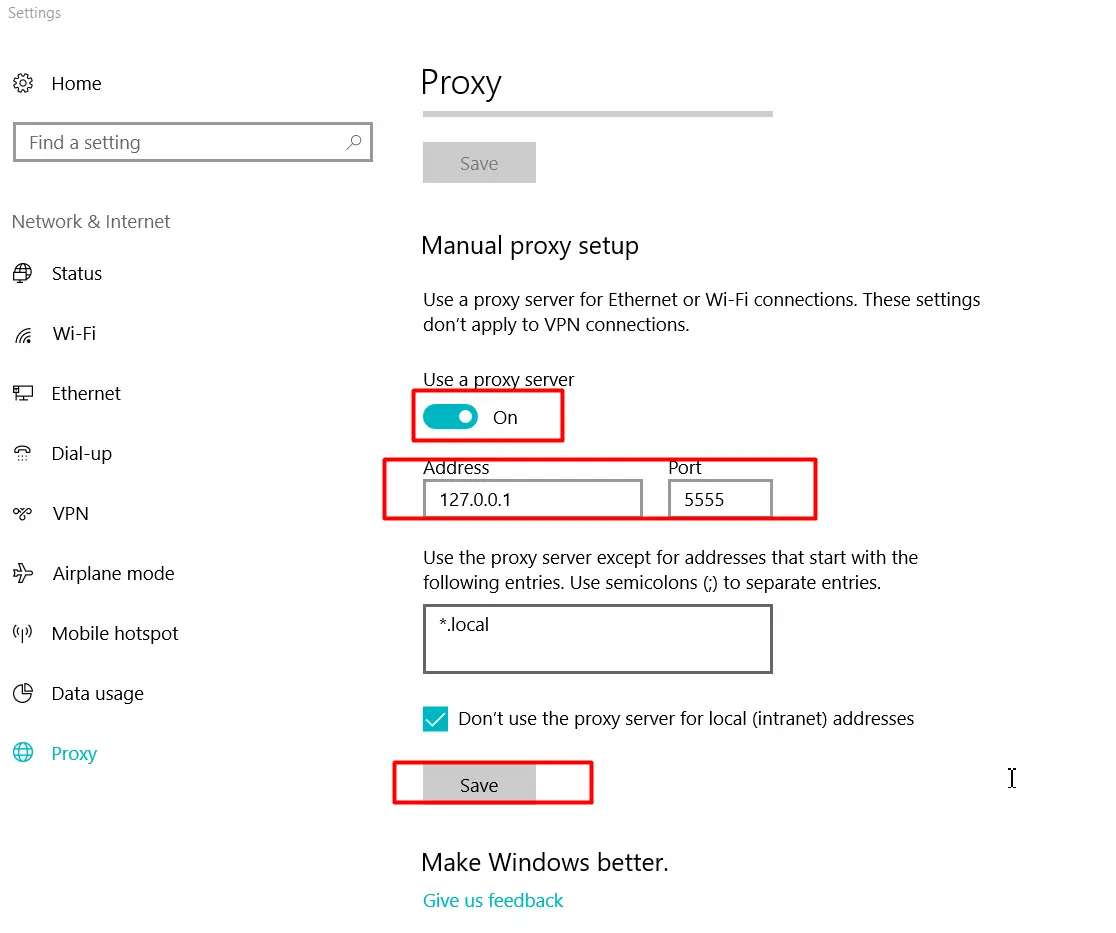Open the Proxy settings page

[x=74, y=753]
